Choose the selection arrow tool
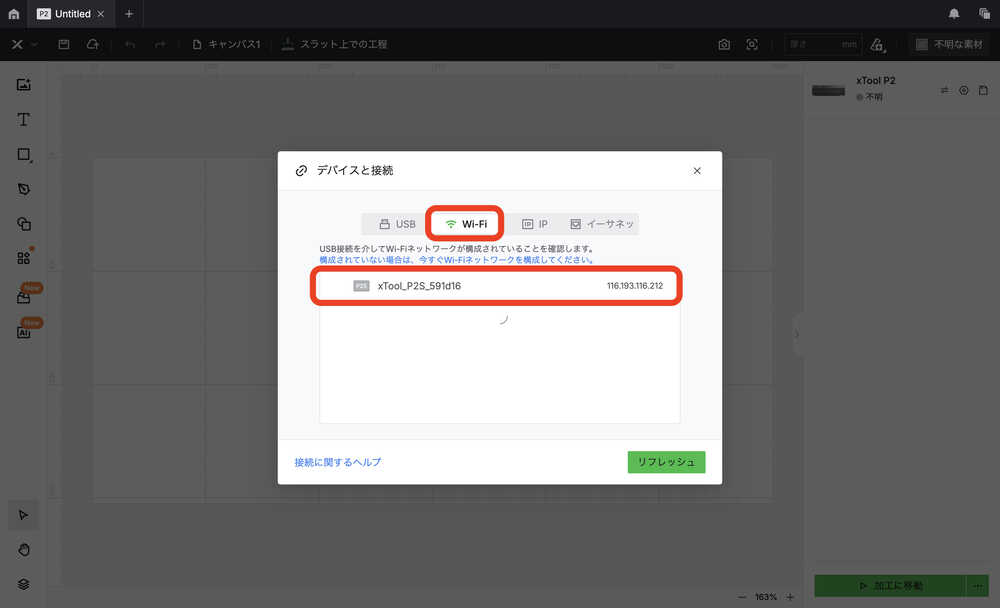 [x=24, y=514]
